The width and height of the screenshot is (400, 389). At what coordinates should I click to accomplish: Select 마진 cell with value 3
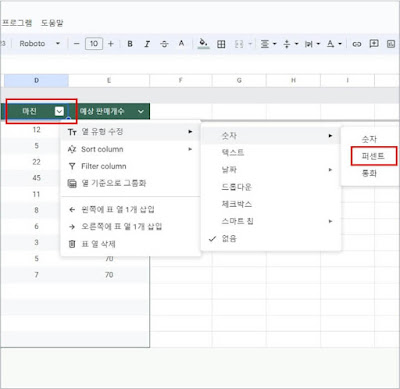coord(36,242)
